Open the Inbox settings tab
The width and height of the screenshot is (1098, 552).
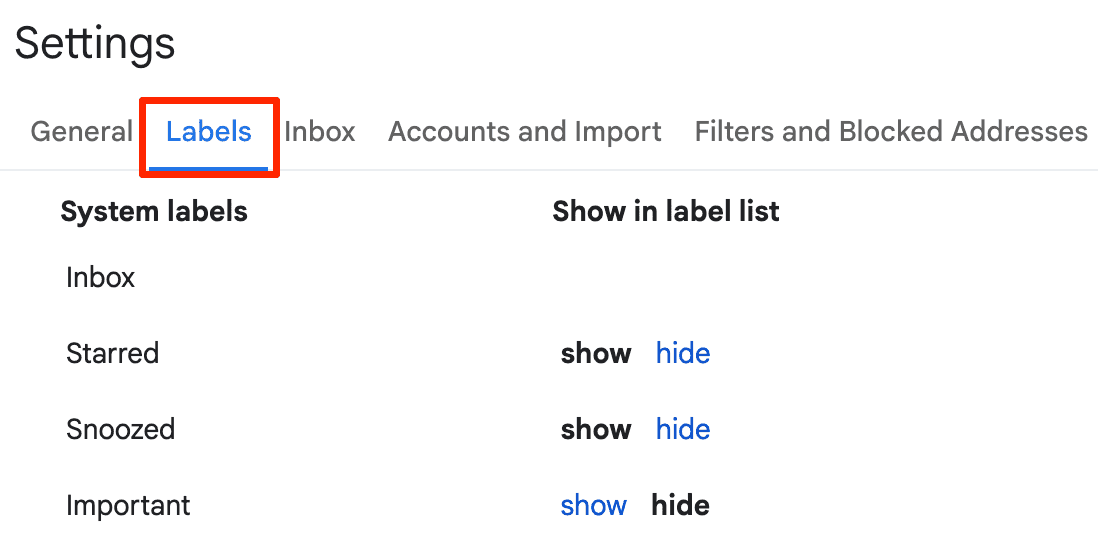pos(320,132)
